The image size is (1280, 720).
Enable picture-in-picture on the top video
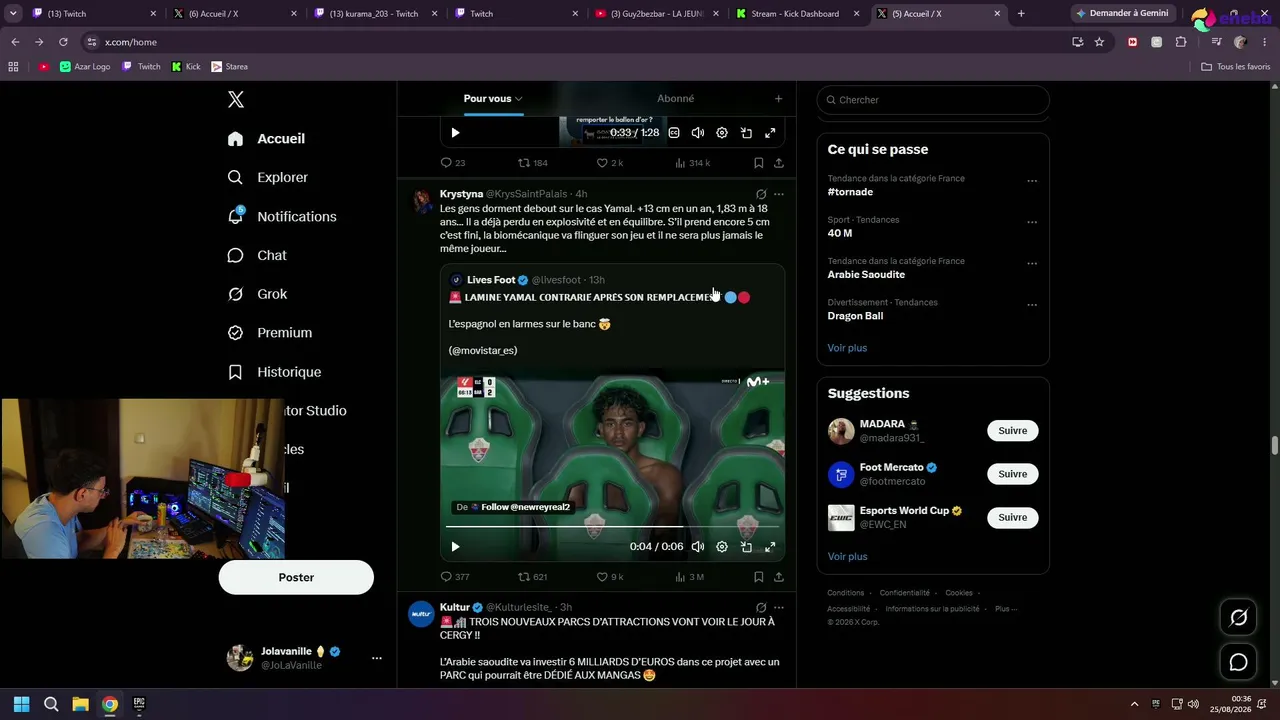coord(746,133)
